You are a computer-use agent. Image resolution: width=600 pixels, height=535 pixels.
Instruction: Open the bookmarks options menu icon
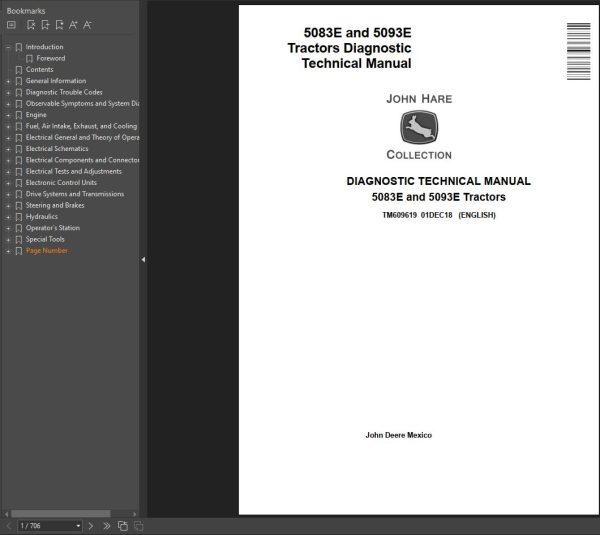pos(11,25)
